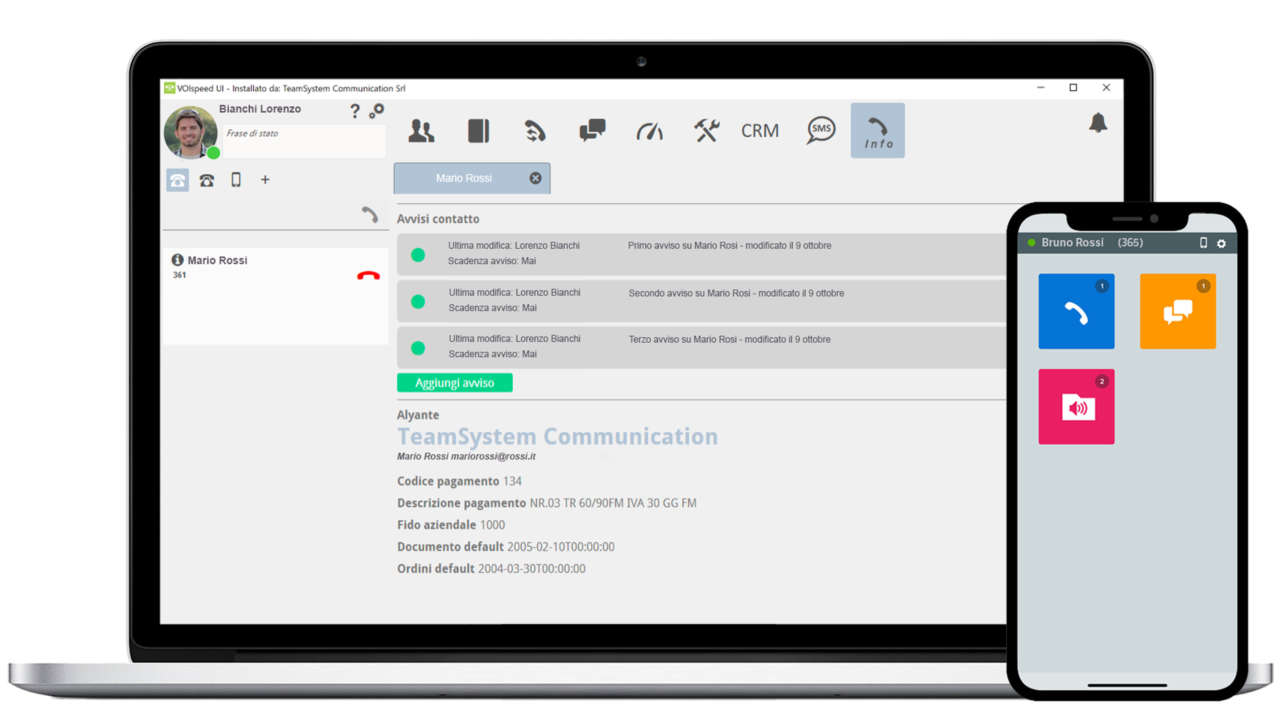
Task: Toggle the desk phone device icon
Action: pyautogui.click(x=207, y=180)
